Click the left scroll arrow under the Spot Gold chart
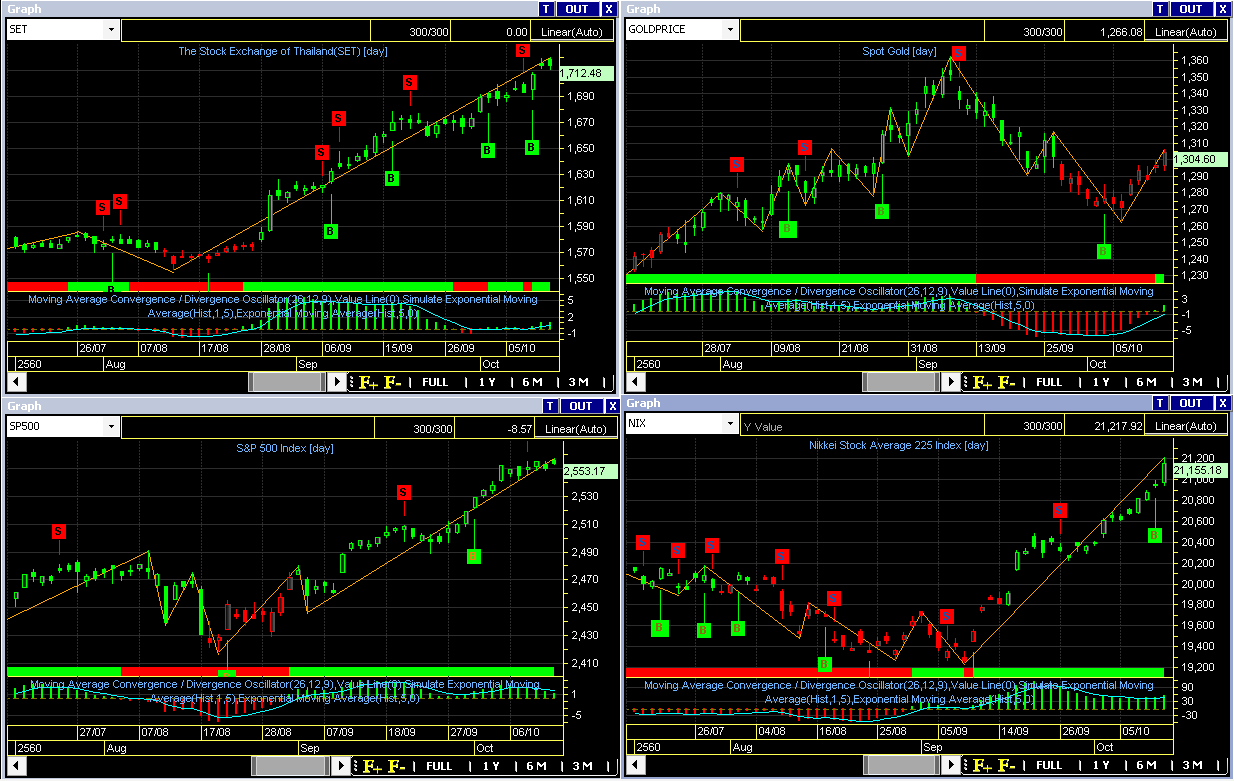Screen dimensions: 1234x781 coord(633,382)
